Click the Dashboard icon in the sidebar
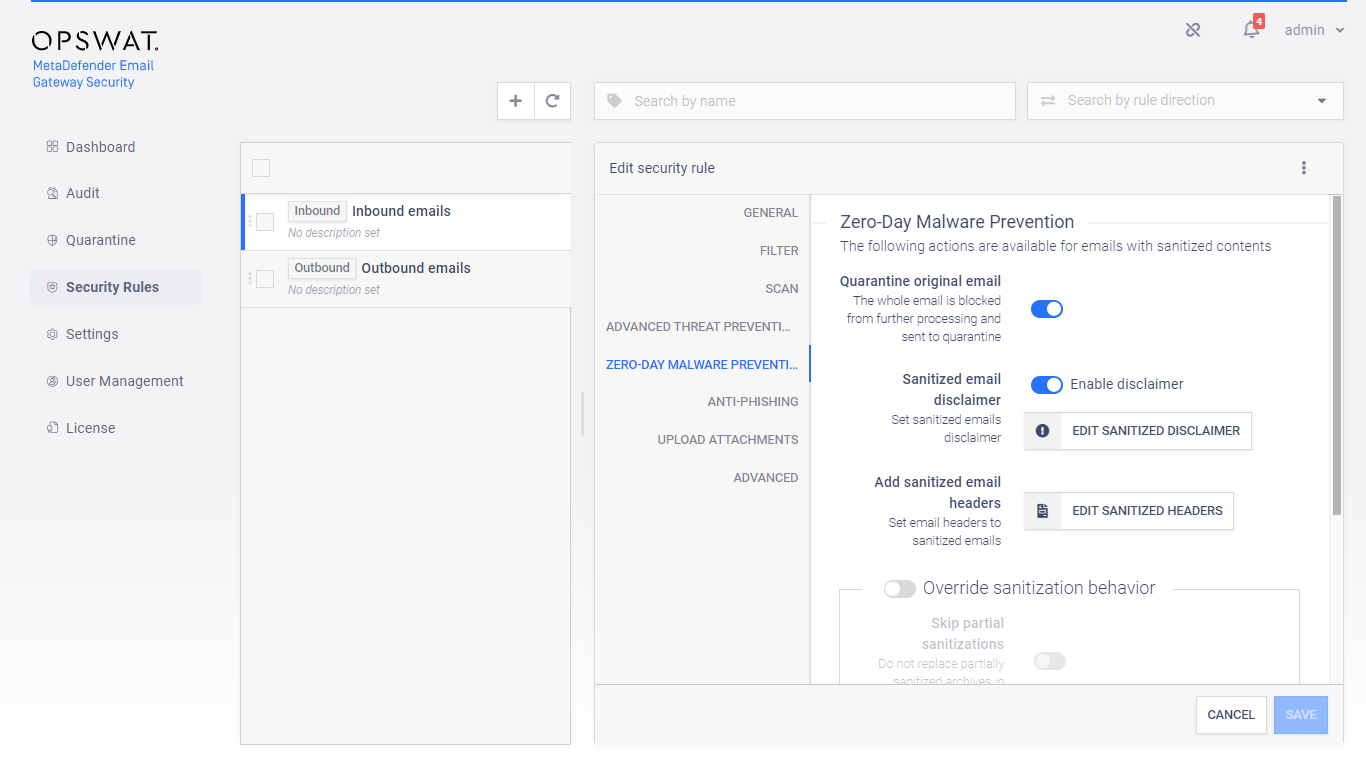Screen dimensions: 1366x768 [52, 147]
